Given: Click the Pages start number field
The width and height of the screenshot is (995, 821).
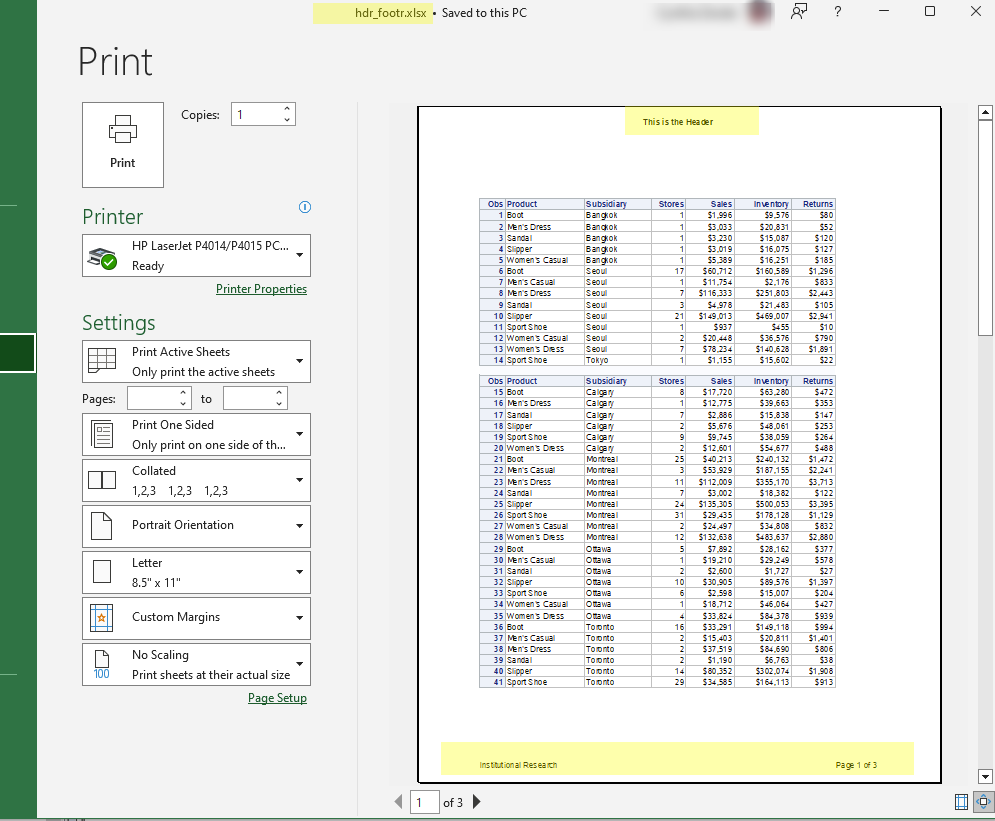Looking at the screenshot, I should click(152, 398).
